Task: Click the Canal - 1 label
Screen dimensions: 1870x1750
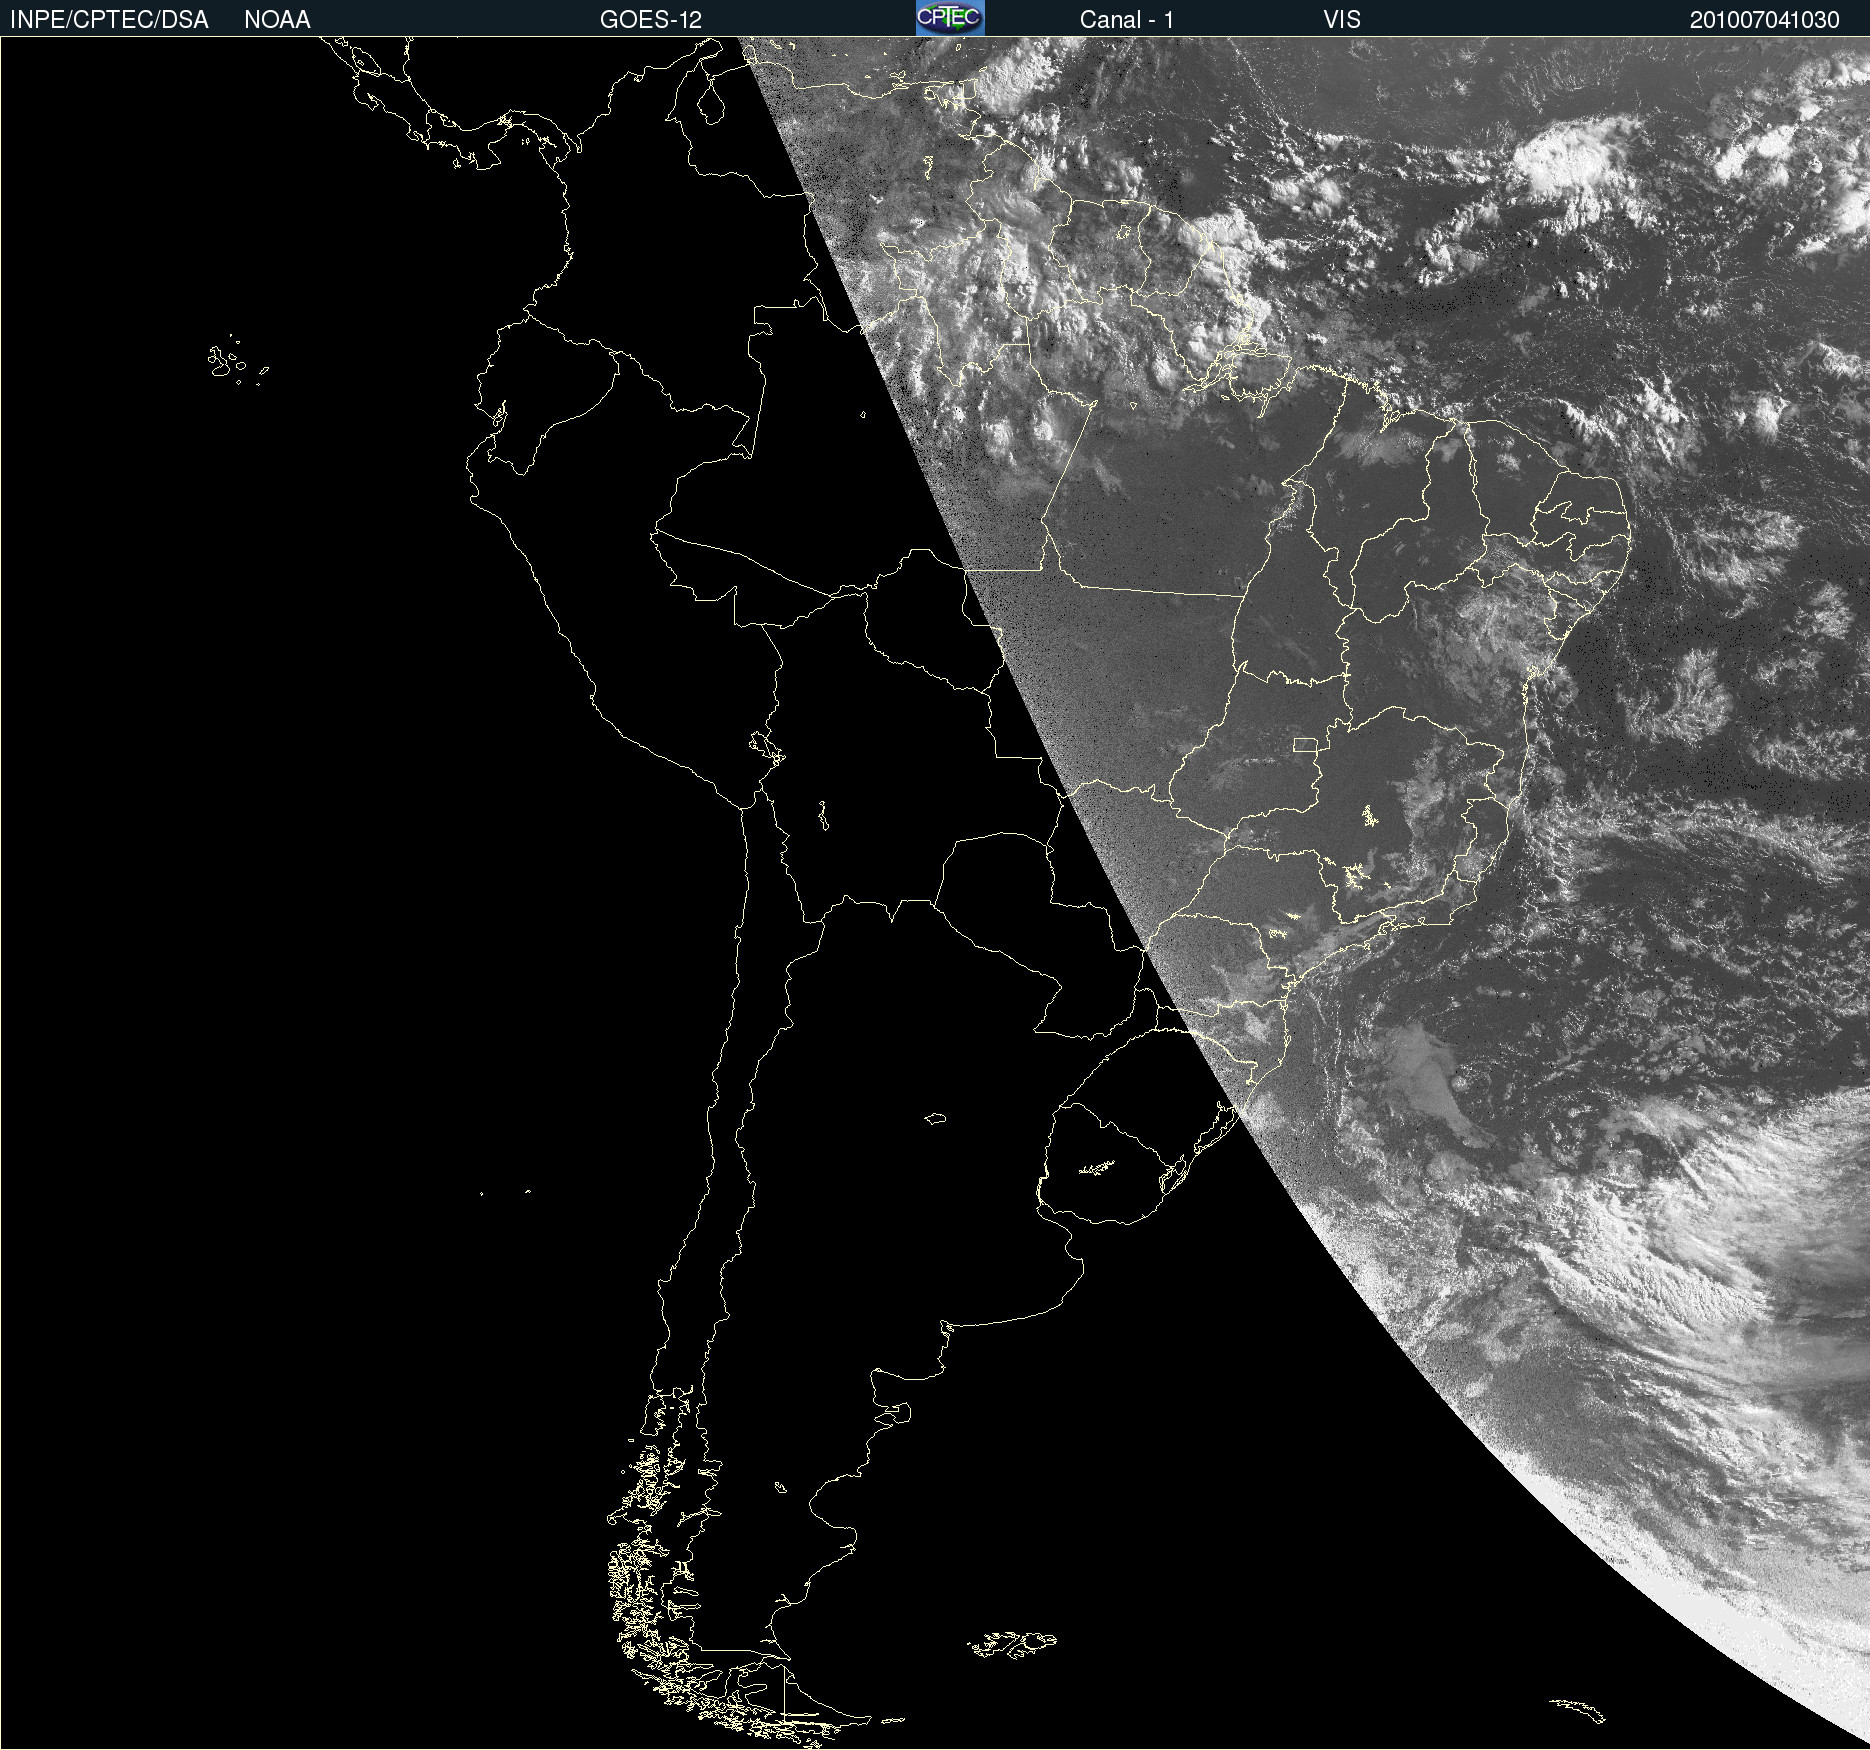Action: 1127,20
